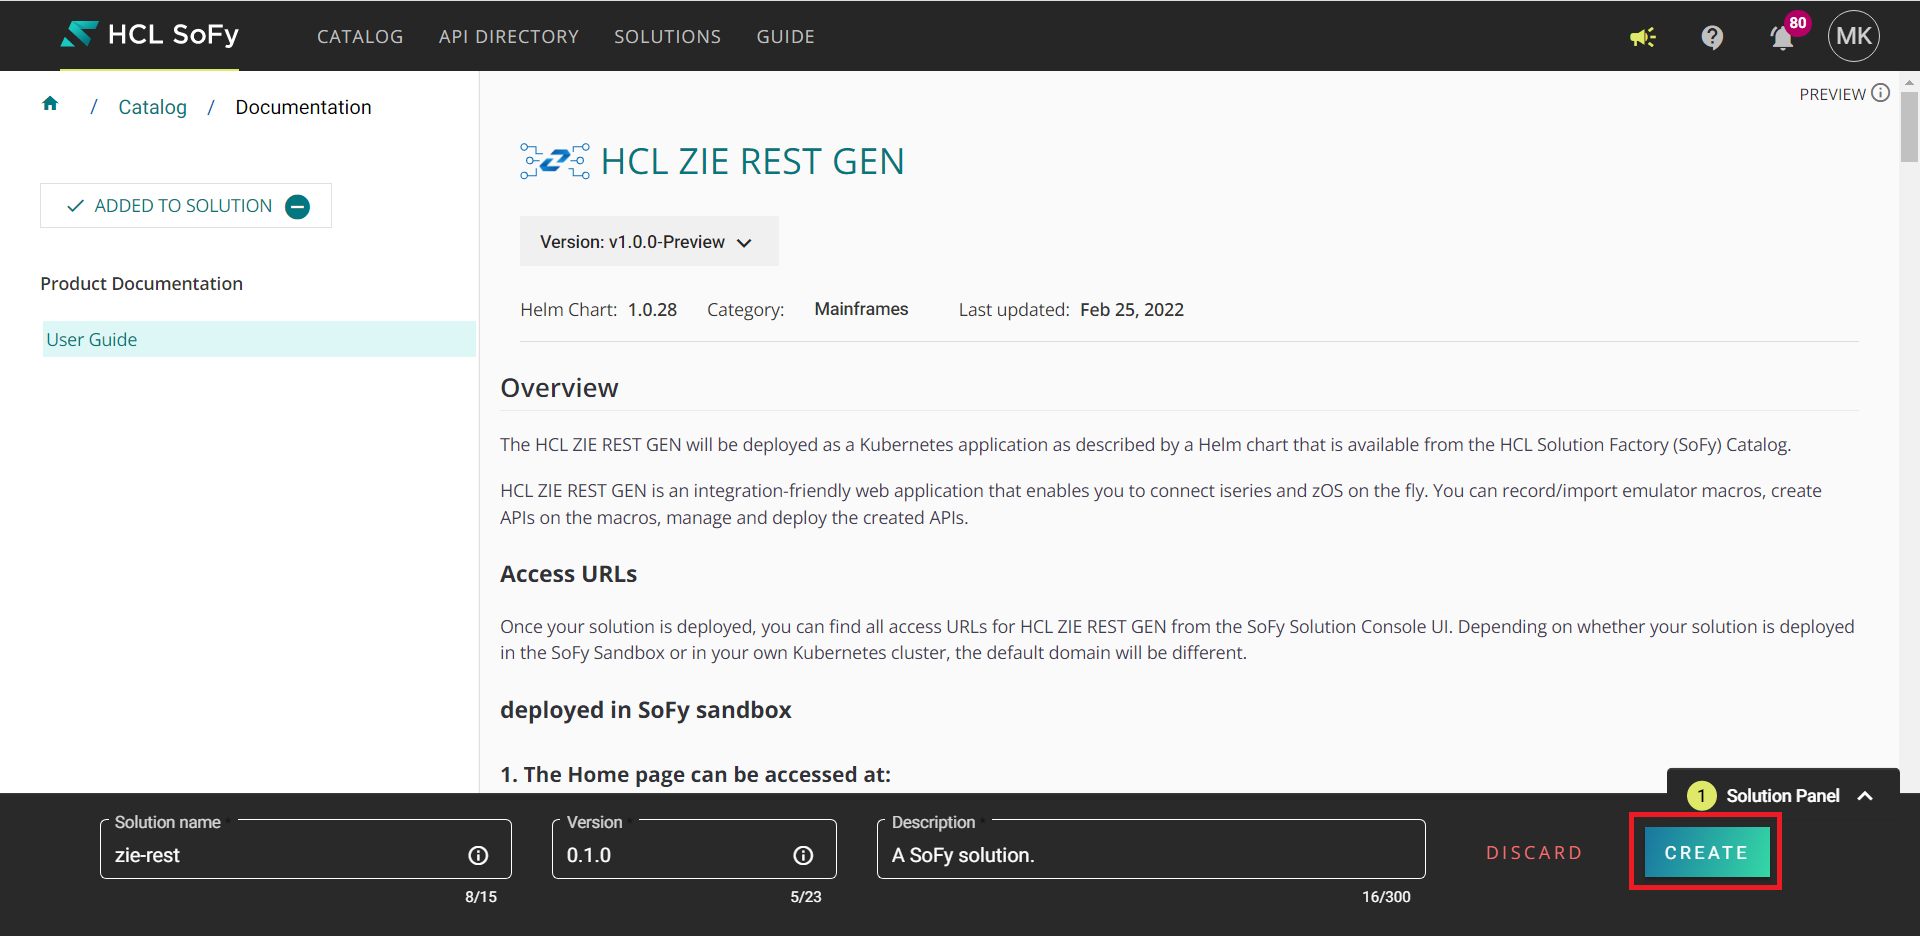Image resolution: width=1920 pixels, height=936 pixels.
Task: Click the Description input field
Action: (1151, 850)
